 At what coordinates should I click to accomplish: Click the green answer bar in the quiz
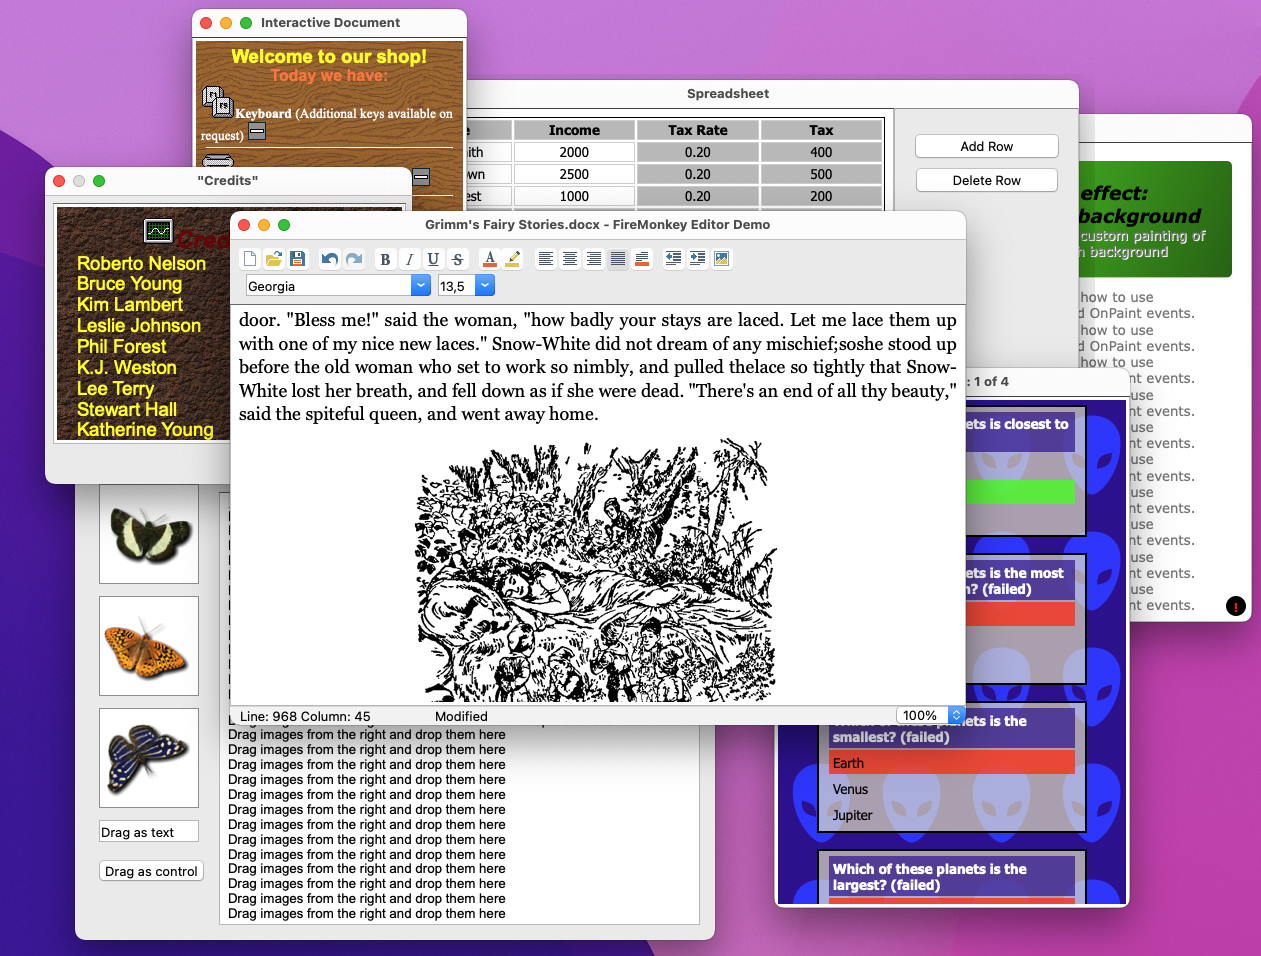click(x=1020, y=491)
